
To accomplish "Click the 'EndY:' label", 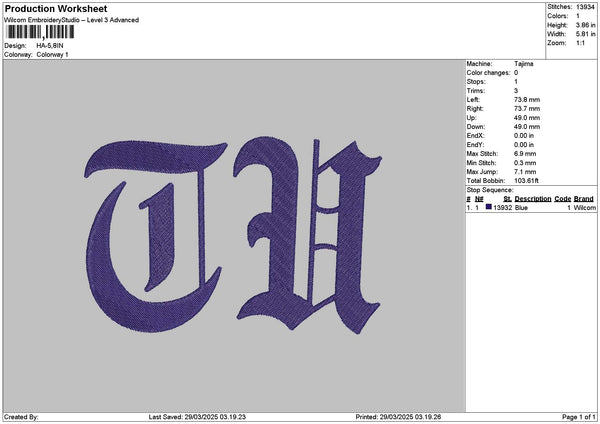I will (x=475, y=145).
